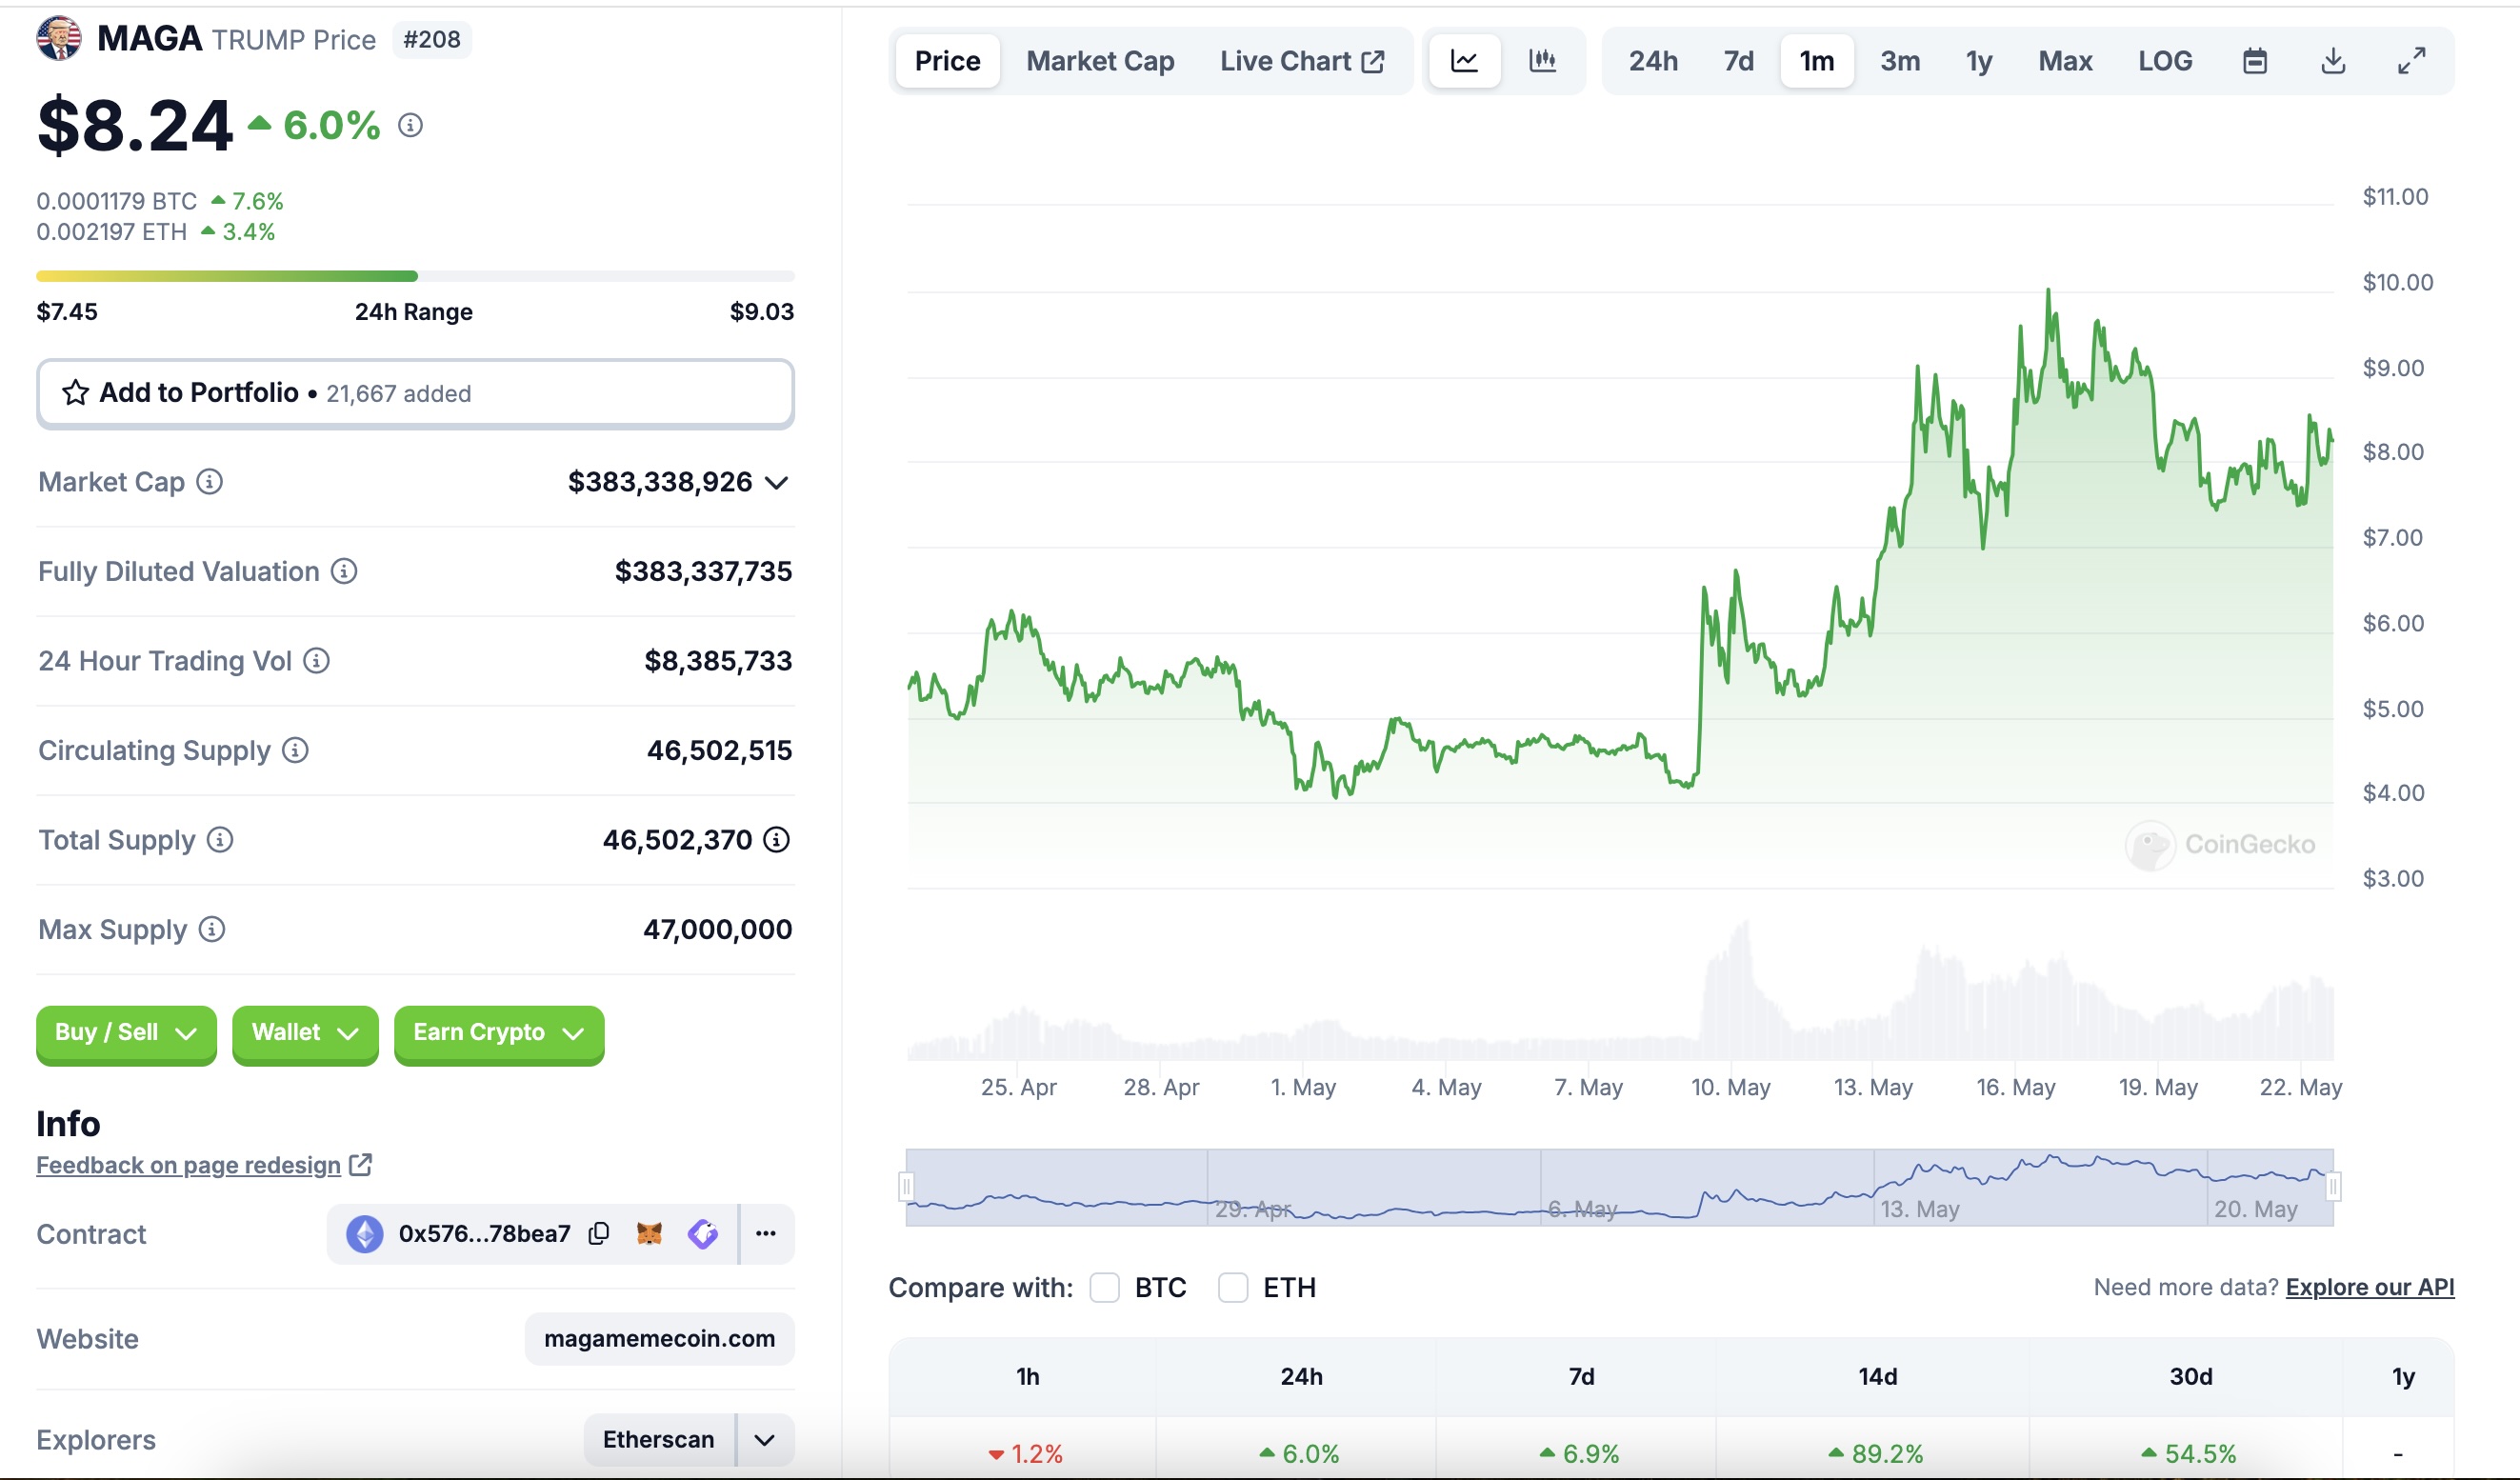This screenshot has height=1480, width=2520.
Task: Select the 24h time range
Action: tap(1653, 61)
